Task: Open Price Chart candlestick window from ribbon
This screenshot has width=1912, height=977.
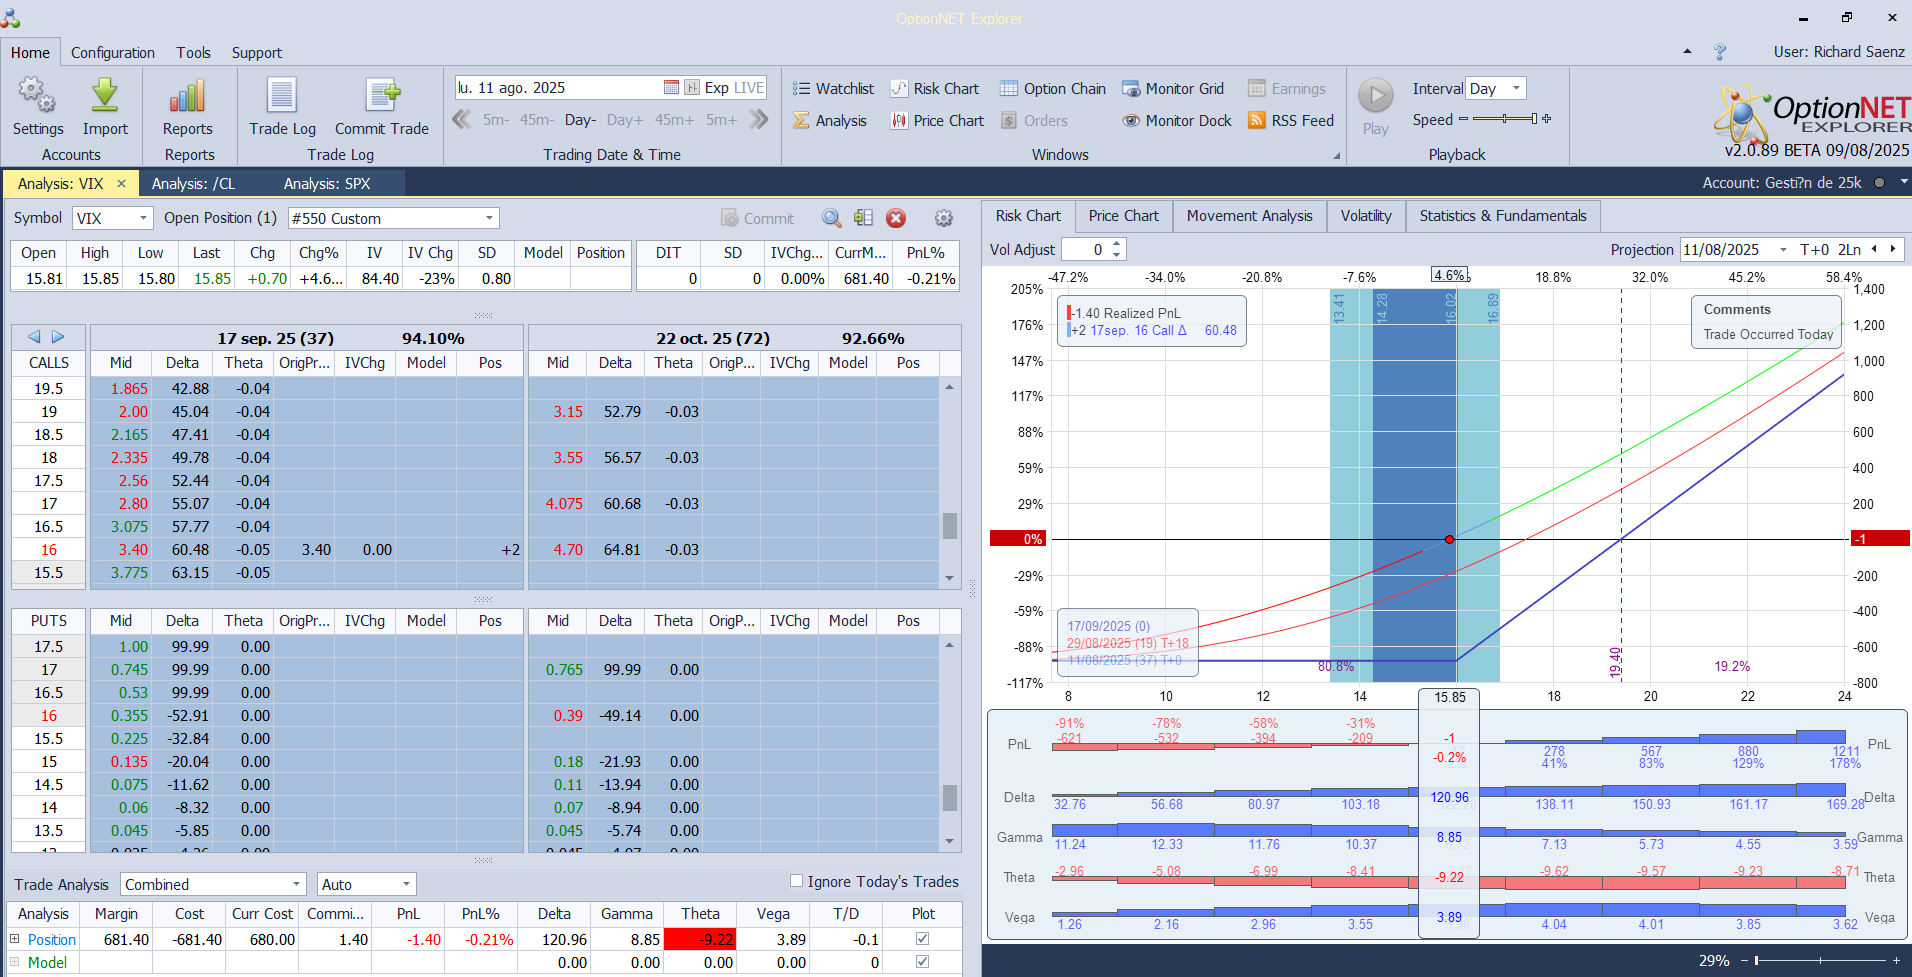Action: pos(937,121)
